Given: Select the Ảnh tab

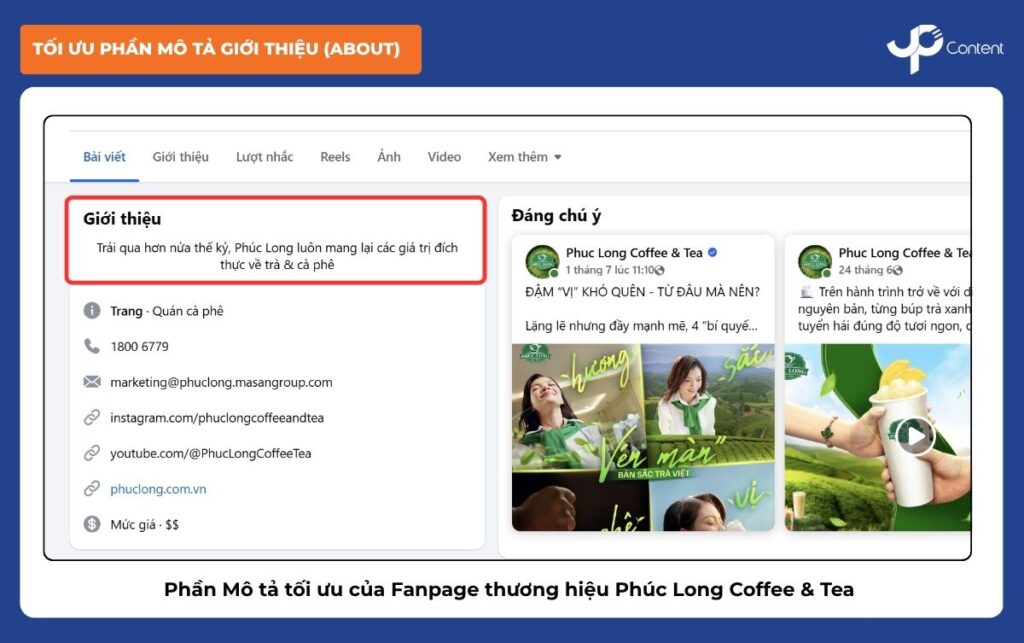Looking at the screenshot, I should (389, 156).
